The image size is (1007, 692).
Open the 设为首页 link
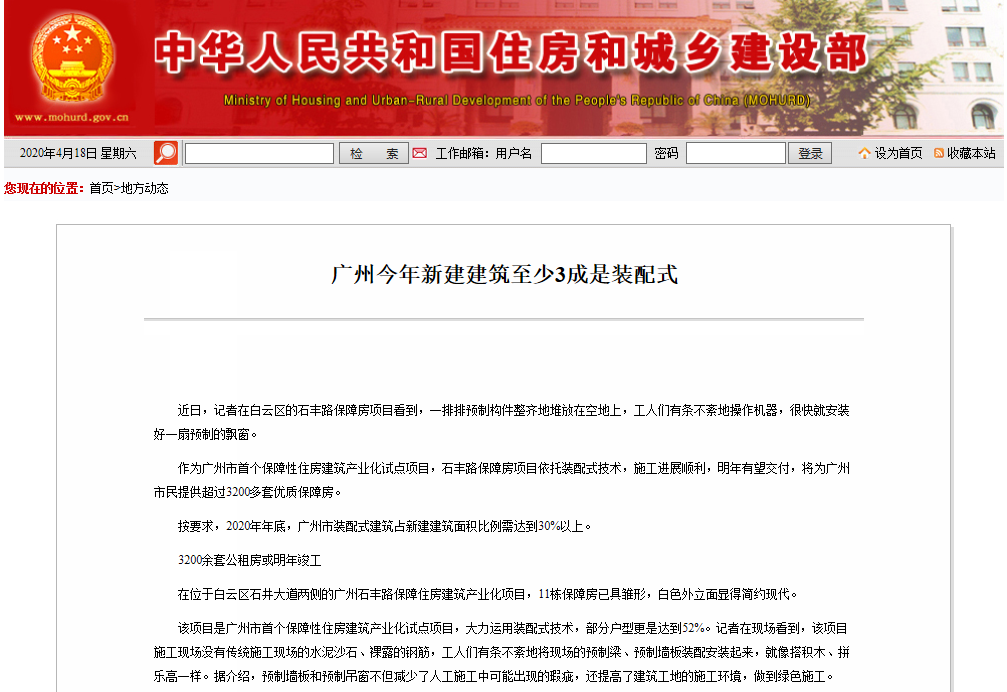point(898,153)
